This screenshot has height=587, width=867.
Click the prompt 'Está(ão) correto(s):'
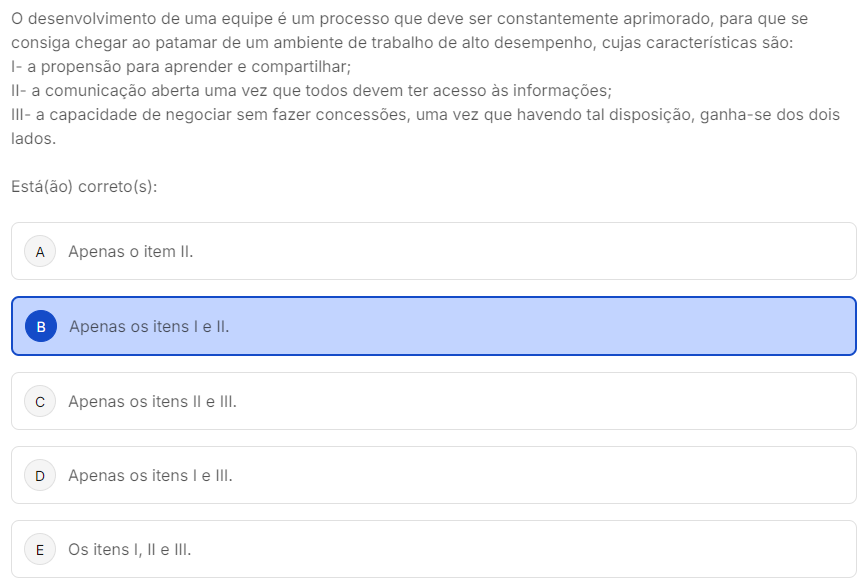coord(84,186)
